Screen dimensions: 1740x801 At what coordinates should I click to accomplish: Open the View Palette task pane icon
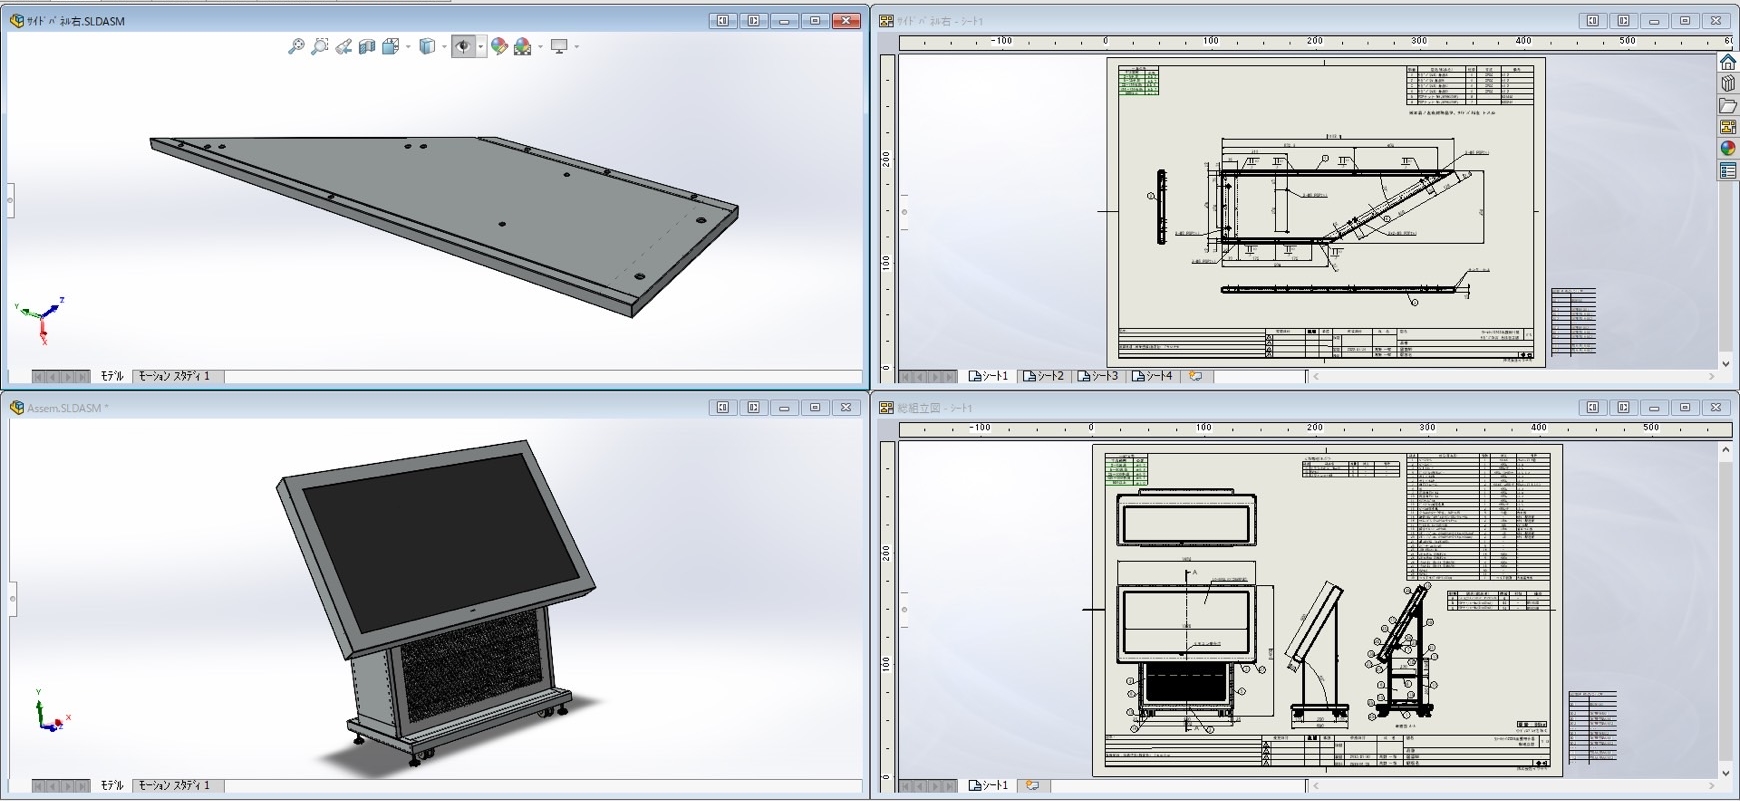pos(1728,127)
